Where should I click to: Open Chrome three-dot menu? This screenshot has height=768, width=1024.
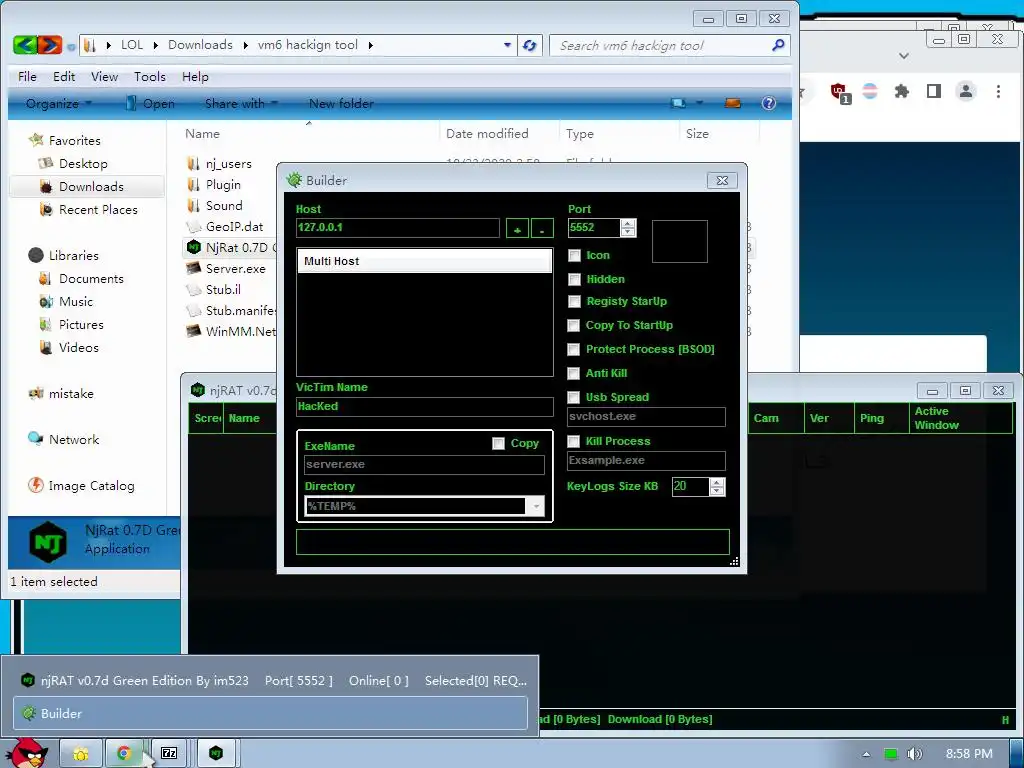click(x=998, y=91)
